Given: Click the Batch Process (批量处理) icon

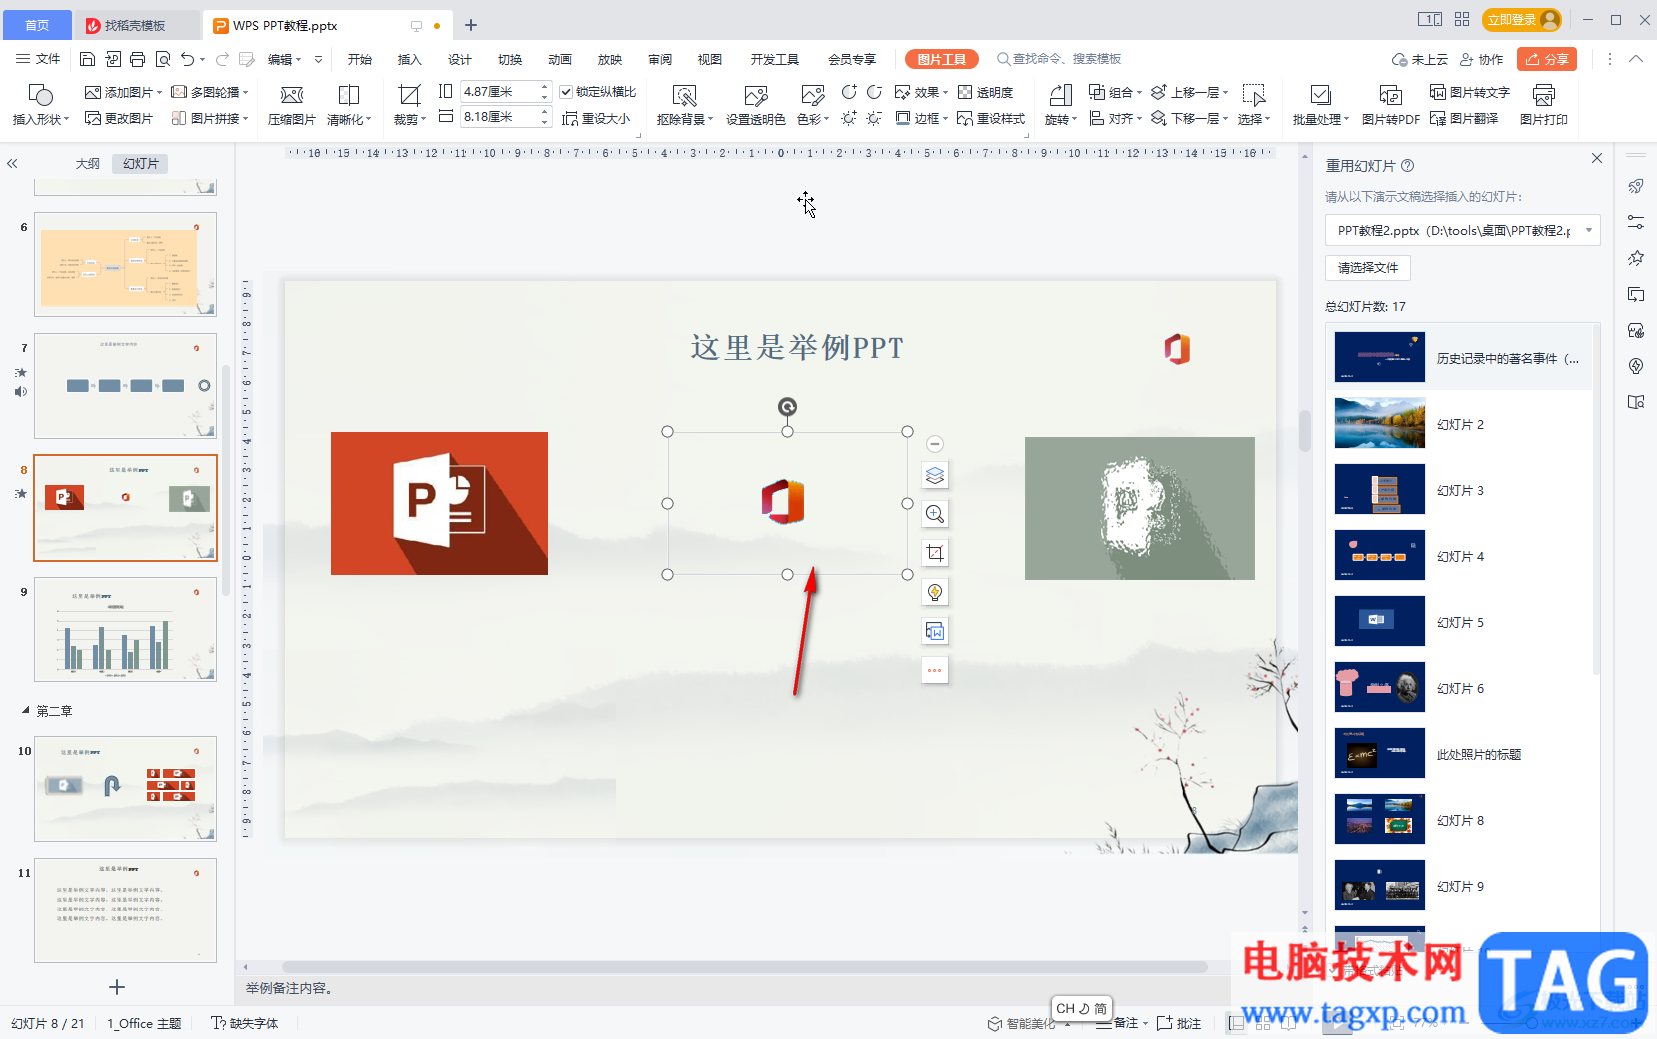Looking at the screenshot, I should pos(1320,95).
